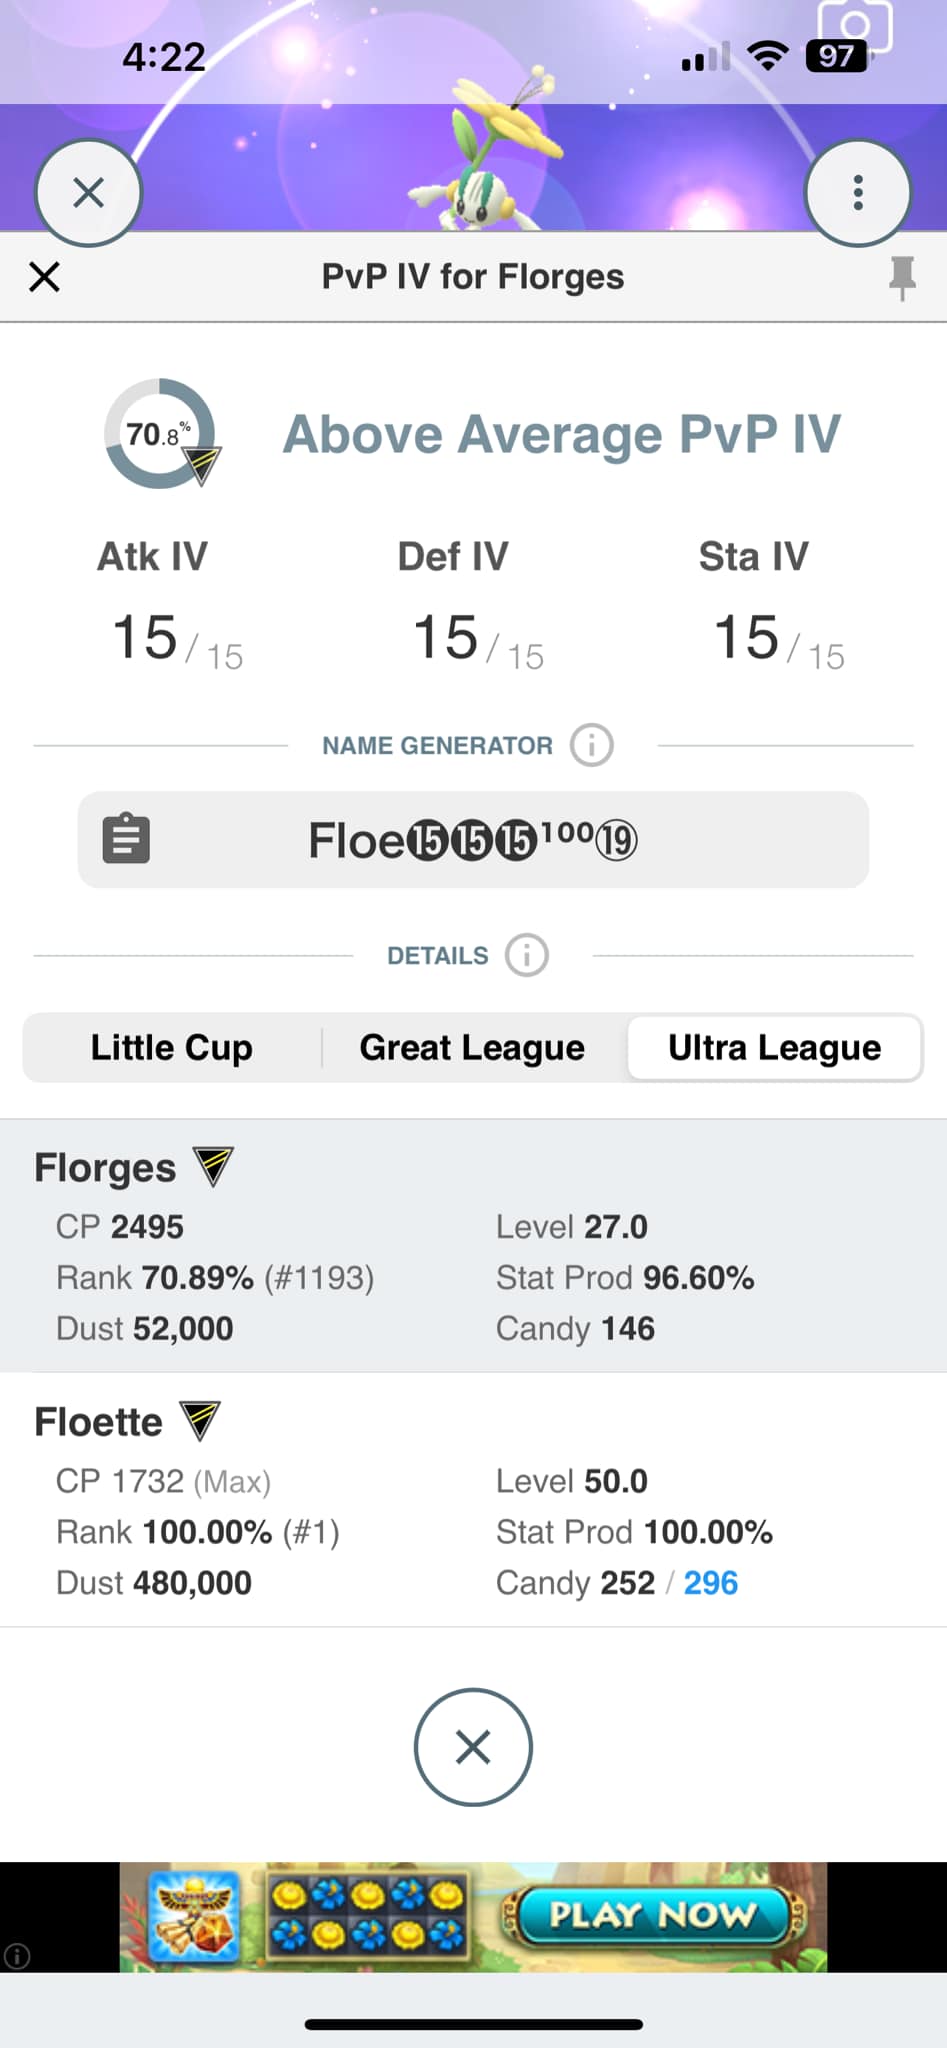Open Details info icon

(x=527, y=955)
